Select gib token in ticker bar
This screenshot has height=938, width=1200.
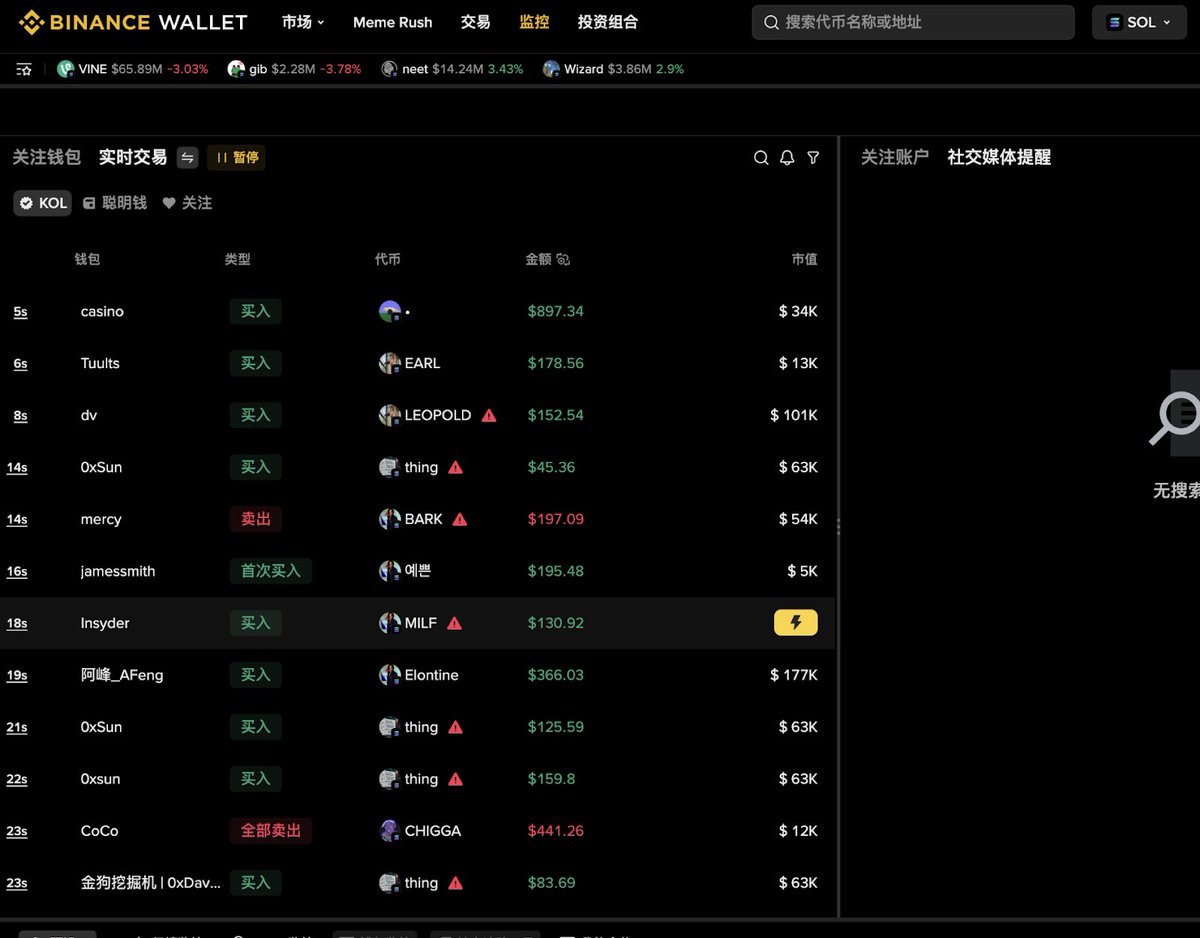pos(294,69)
